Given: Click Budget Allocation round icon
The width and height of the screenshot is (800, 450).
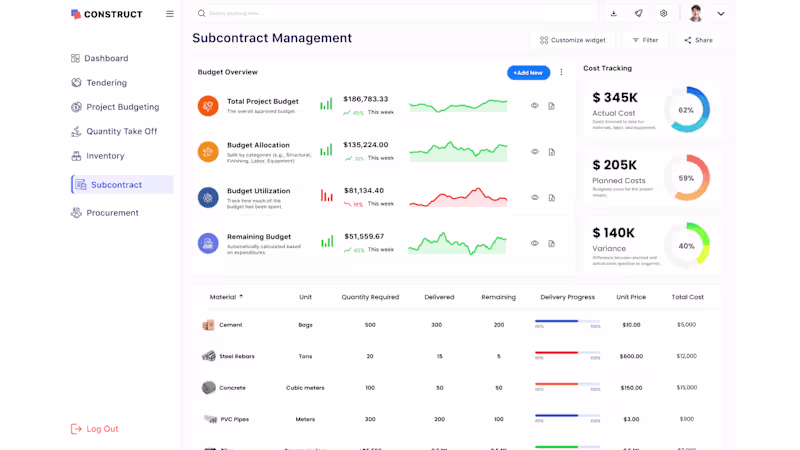Looking at the screenshot, I should coord(208,152).
